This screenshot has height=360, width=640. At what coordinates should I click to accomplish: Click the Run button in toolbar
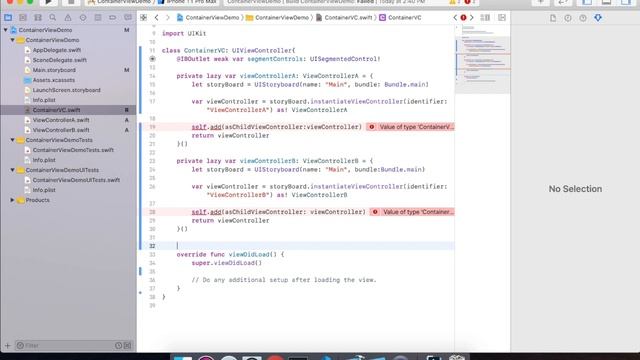click(x=48, y=2)
